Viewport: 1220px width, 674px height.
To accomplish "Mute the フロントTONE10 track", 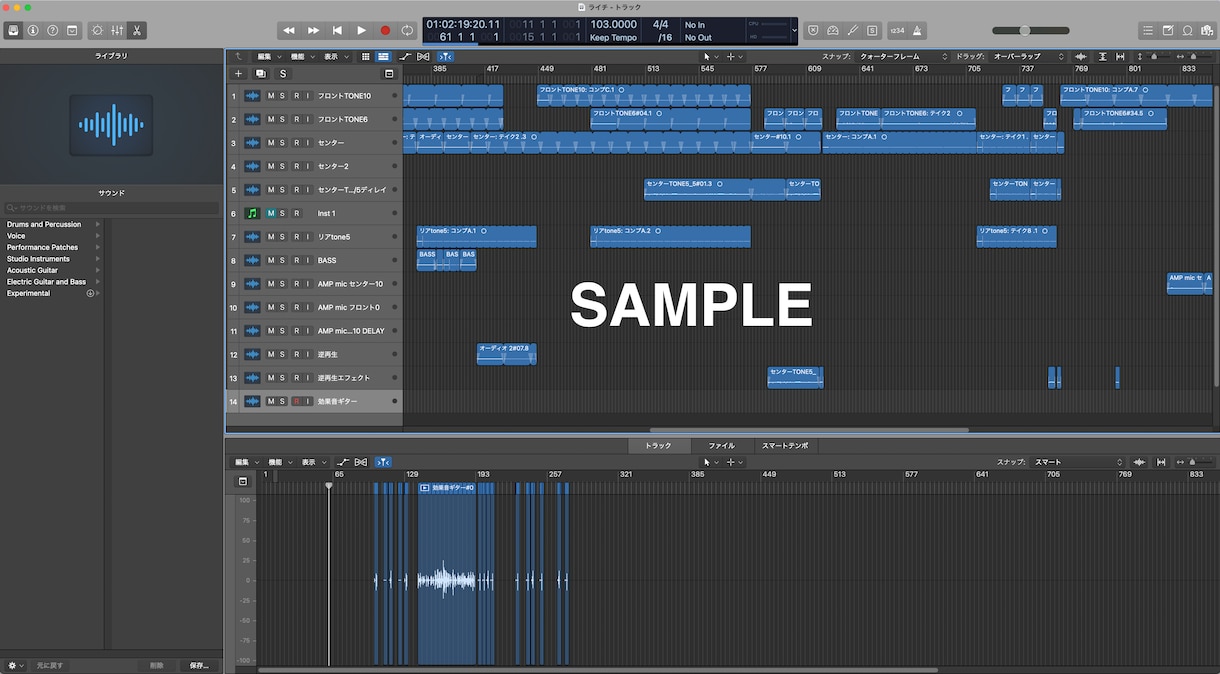I will click(271, 96).
